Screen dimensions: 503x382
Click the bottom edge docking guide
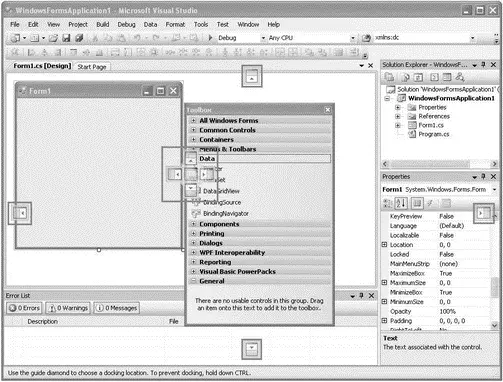click(252, 349)
